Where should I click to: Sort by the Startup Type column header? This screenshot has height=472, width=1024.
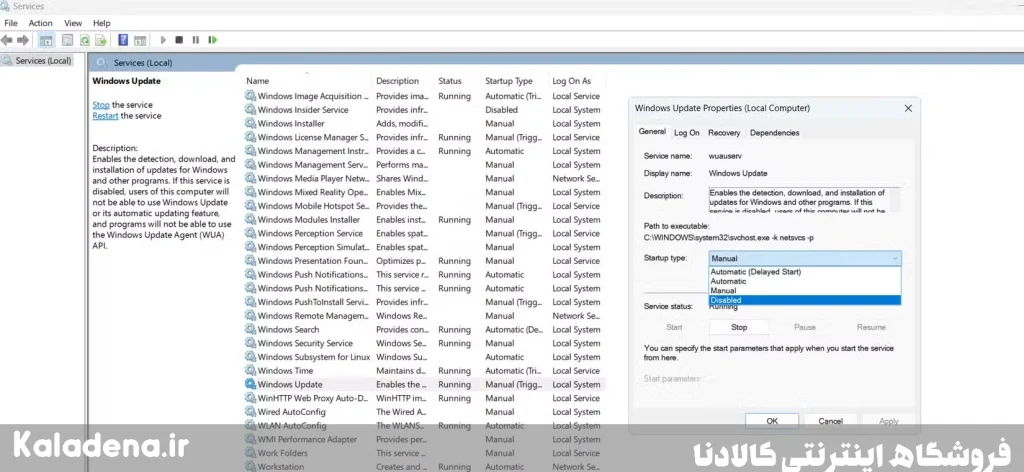pos(514,81)
